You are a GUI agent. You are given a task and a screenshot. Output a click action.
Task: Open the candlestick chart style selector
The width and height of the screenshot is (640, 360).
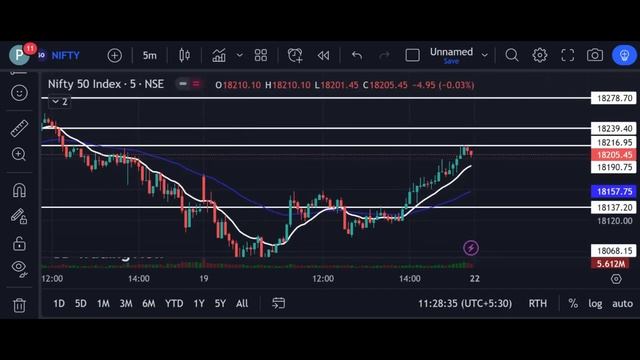point(184,56)
